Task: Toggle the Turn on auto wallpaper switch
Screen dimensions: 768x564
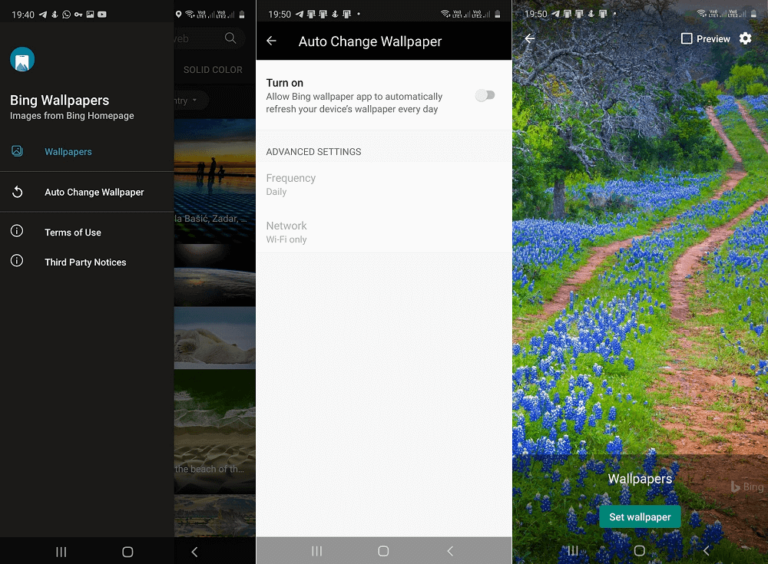Action: (485, 95)
